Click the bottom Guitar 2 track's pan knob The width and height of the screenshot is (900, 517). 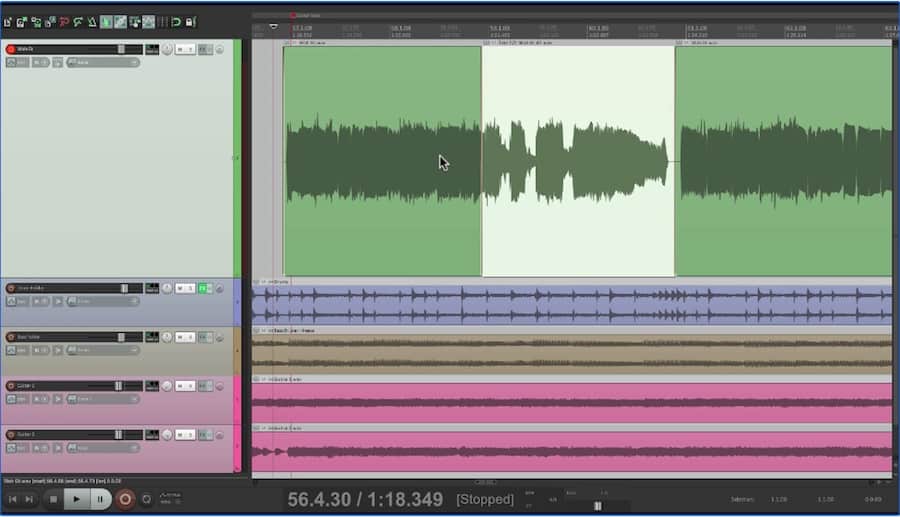click(x=167, y=434)
